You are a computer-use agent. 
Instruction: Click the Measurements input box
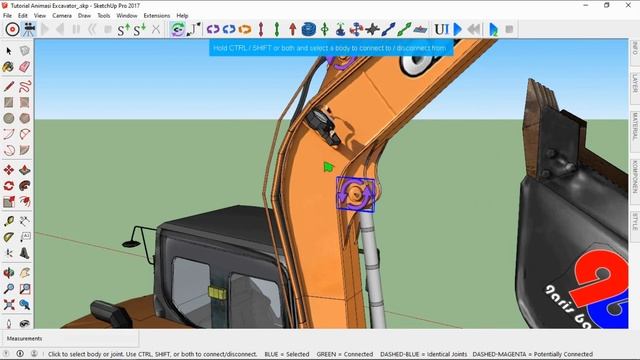(70, 338)
